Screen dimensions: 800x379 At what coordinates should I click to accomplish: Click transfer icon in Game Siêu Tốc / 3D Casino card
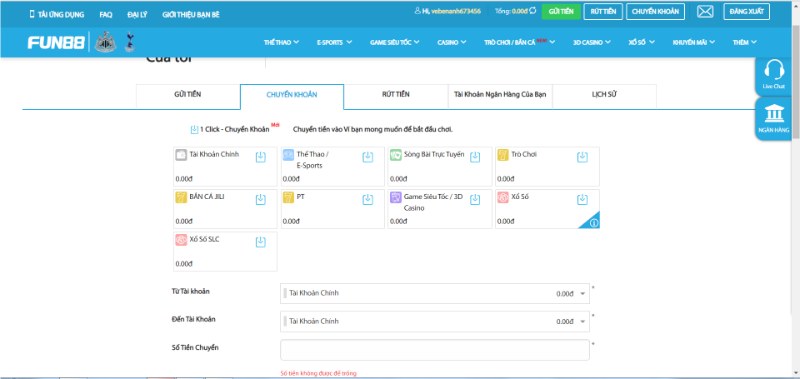coord(475,199)
